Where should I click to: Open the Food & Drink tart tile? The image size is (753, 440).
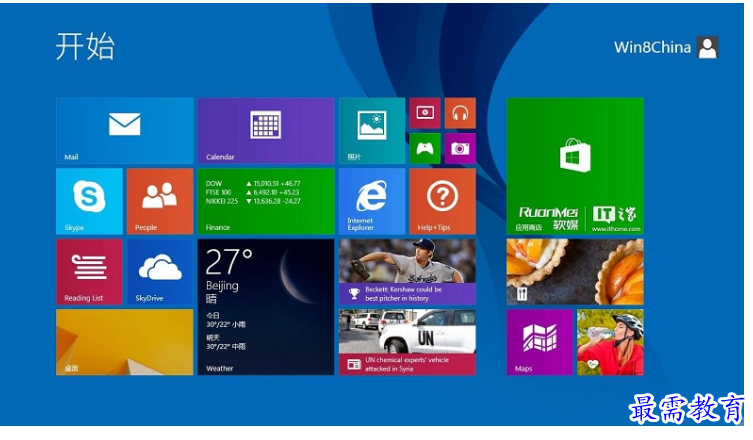point(575,272)
